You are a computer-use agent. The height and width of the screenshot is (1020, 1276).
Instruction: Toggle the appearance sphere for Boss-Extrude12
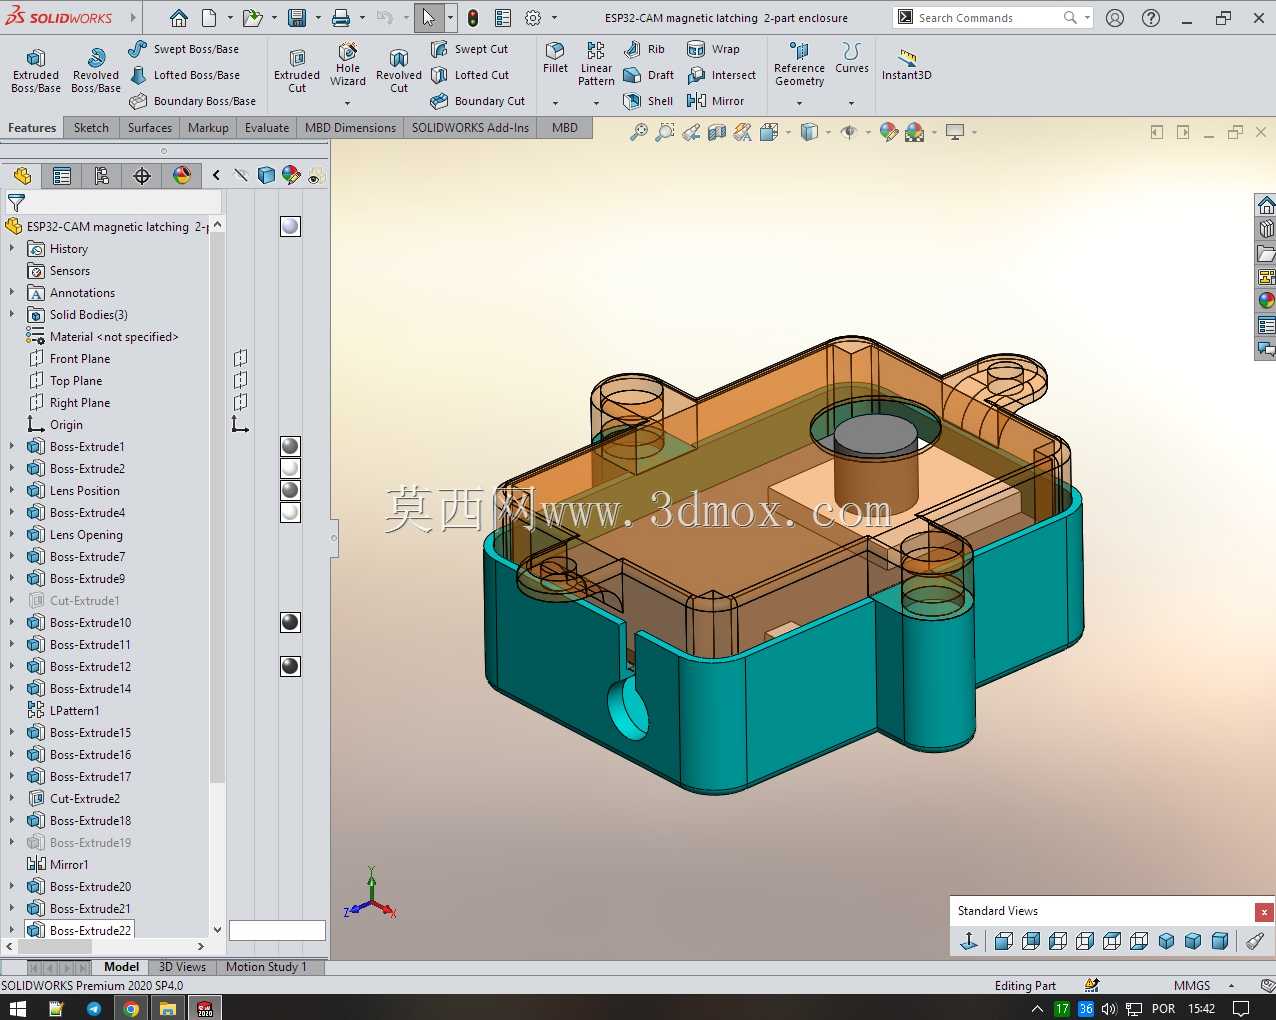290,666
